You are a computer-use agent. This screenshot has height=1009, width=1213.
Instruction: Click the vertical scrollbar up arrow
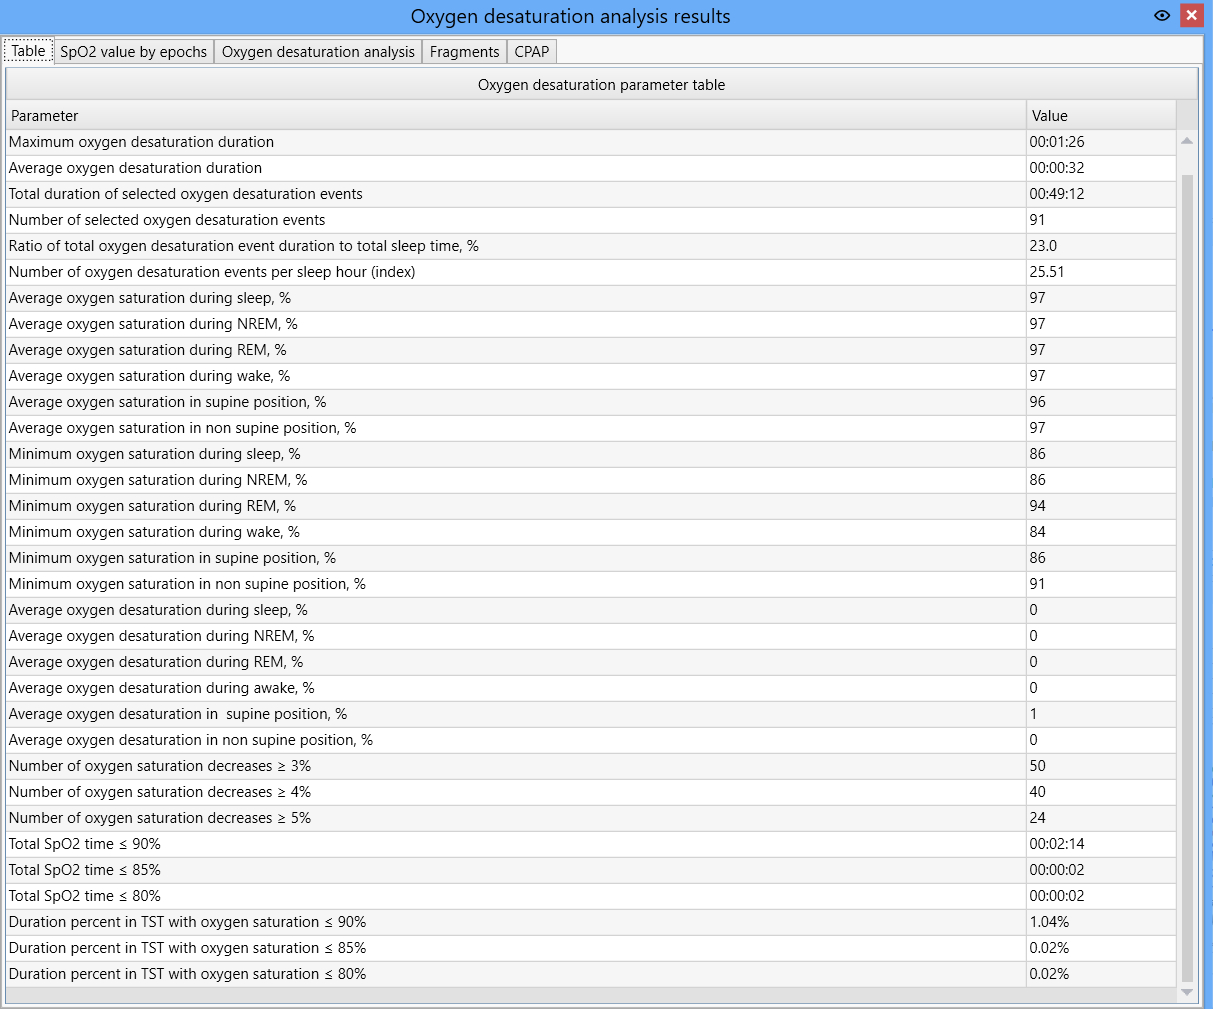point(1187,142)
